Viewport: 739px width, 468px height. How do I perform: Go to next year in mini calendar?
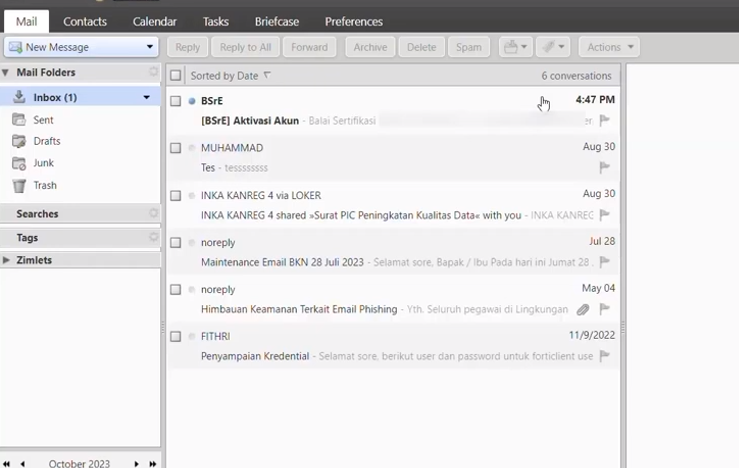[x=153, y=464]
